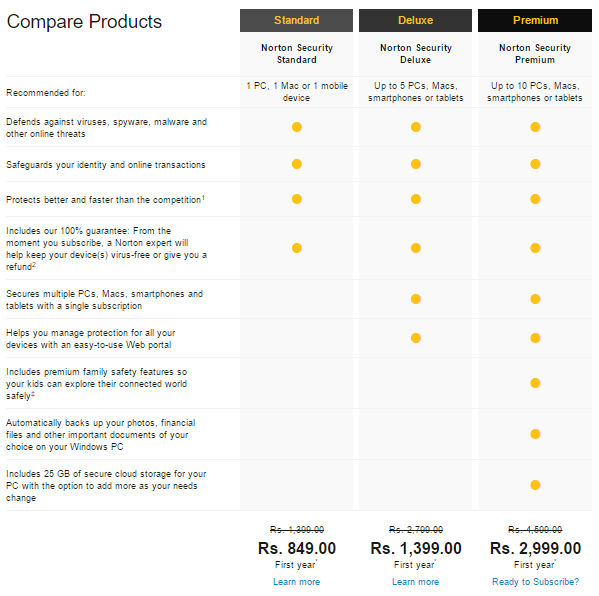Select the Deluxe plan header tab
Image resolution: width=599 pixels, height=596 pixels.
pos(415,20)
